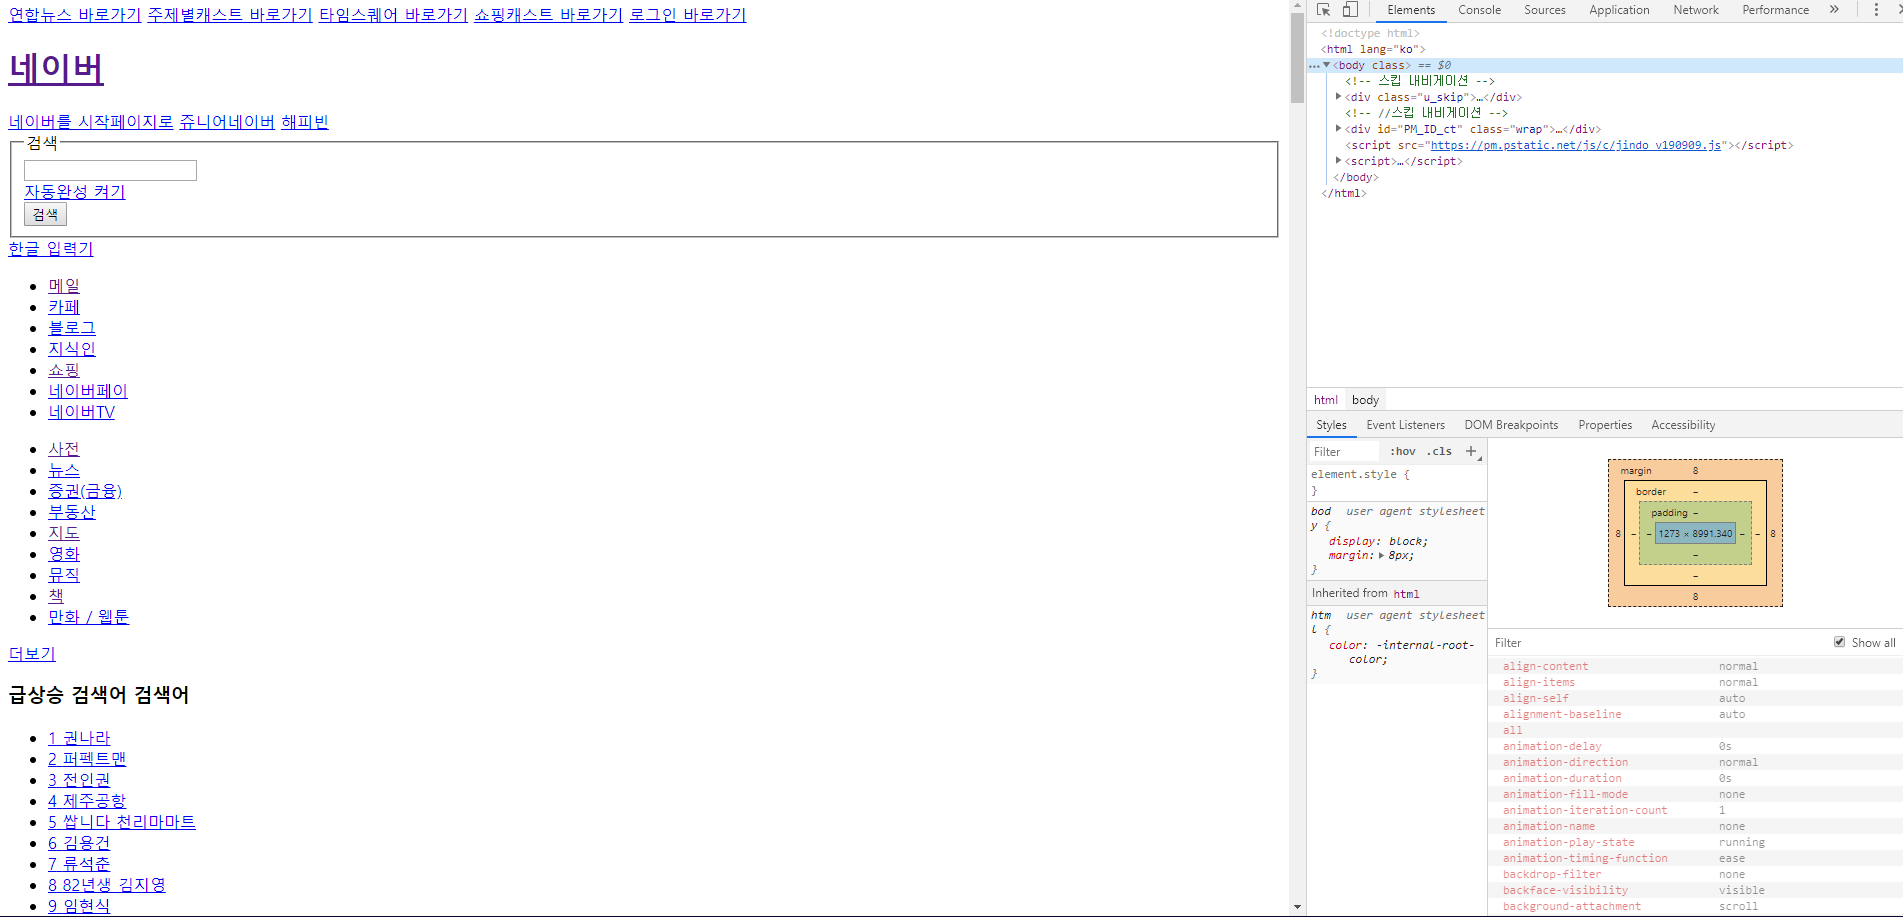Toggle the device toolbar icon
Image resolution: width=1903 pixels, height=917 pixels.
(x=1350, y=10)
